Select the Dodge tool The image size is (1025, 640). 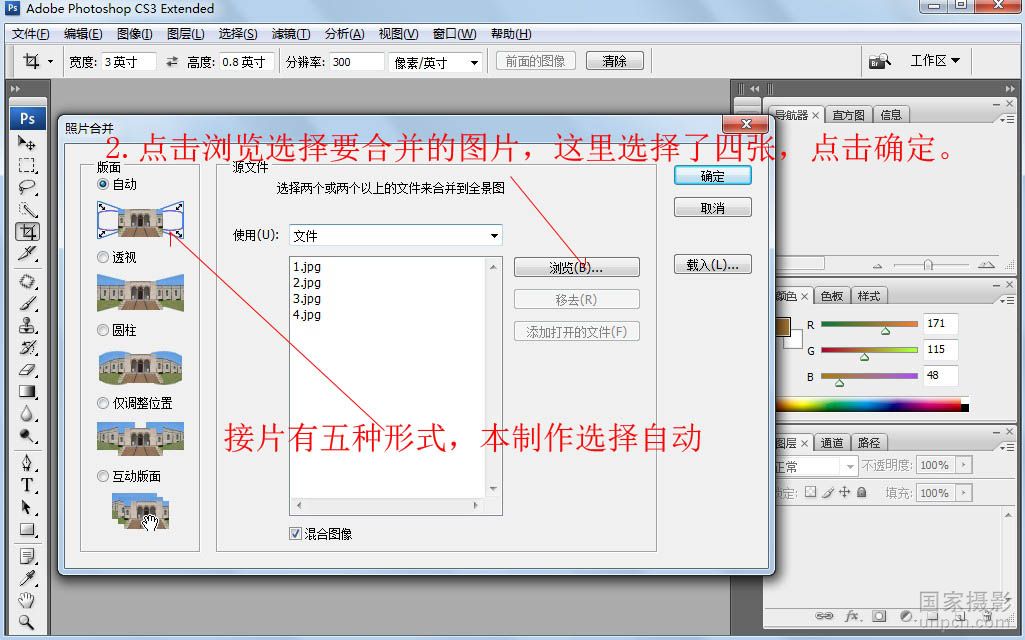pyautogui.click(x=27, y=435)
